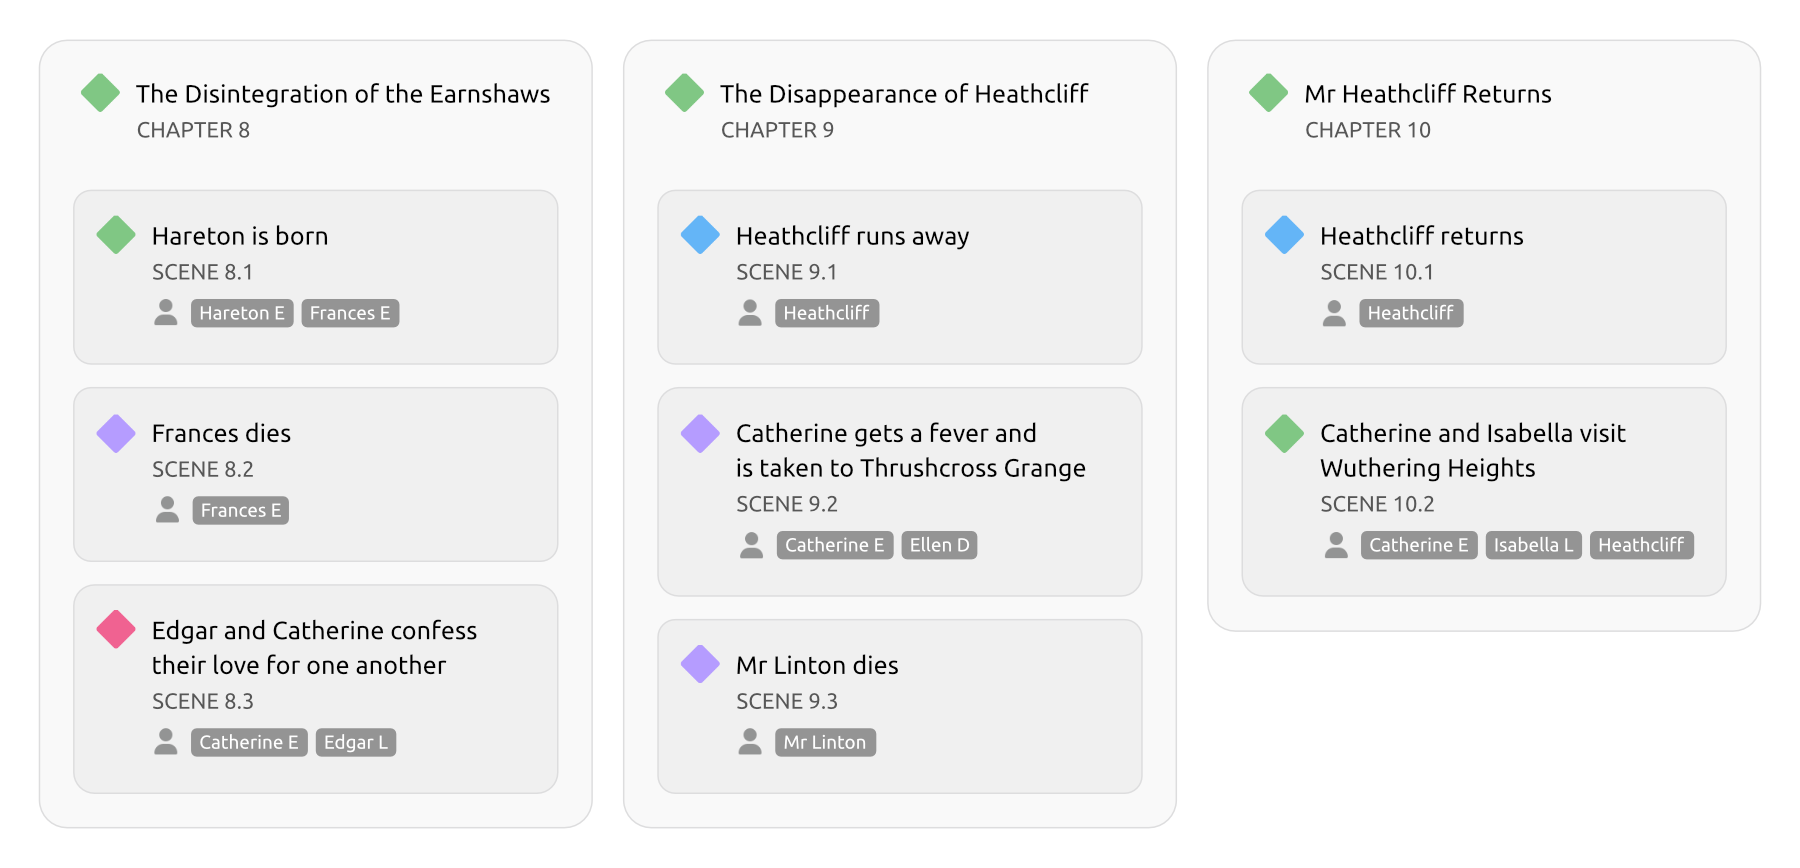This screenshot has width=1800, height=868.
Task: Click the blue diamond on 'Heathcliff returns'
Action: point(1283,235)
